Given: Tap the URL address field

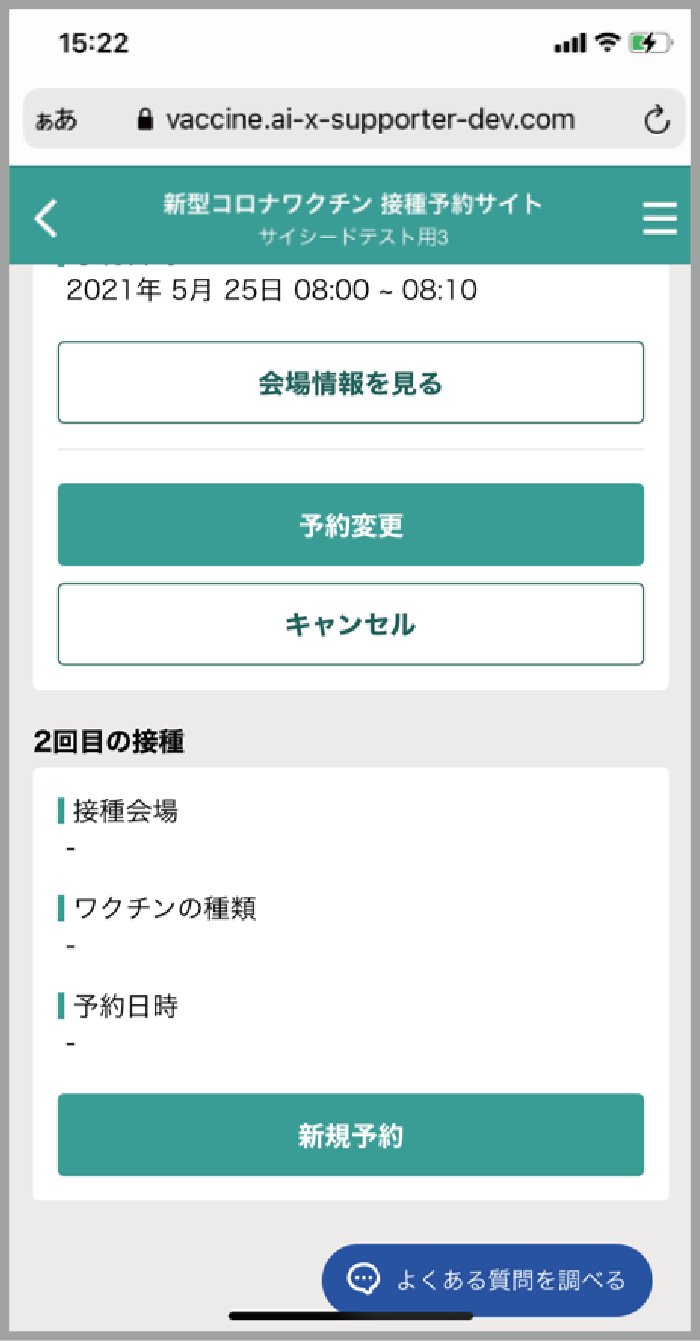Looking at the screenshot, I should (x=370, y=121).
